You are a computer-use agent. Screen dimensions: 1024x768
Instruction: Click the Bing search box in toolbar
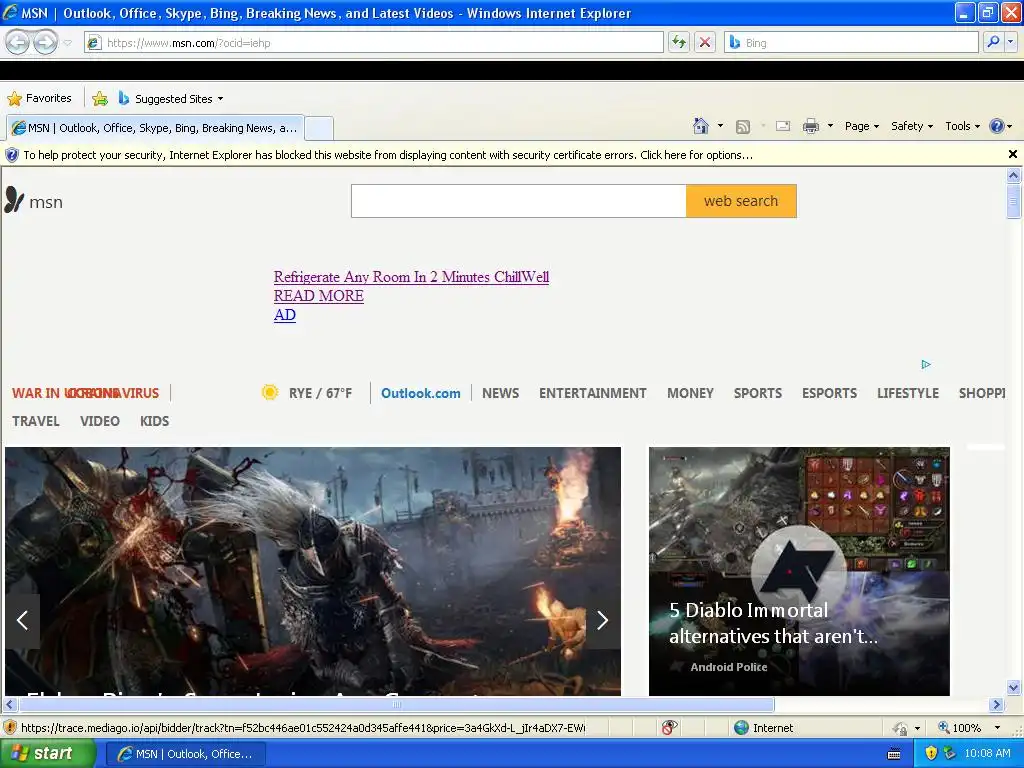click(x=851, y=42)
